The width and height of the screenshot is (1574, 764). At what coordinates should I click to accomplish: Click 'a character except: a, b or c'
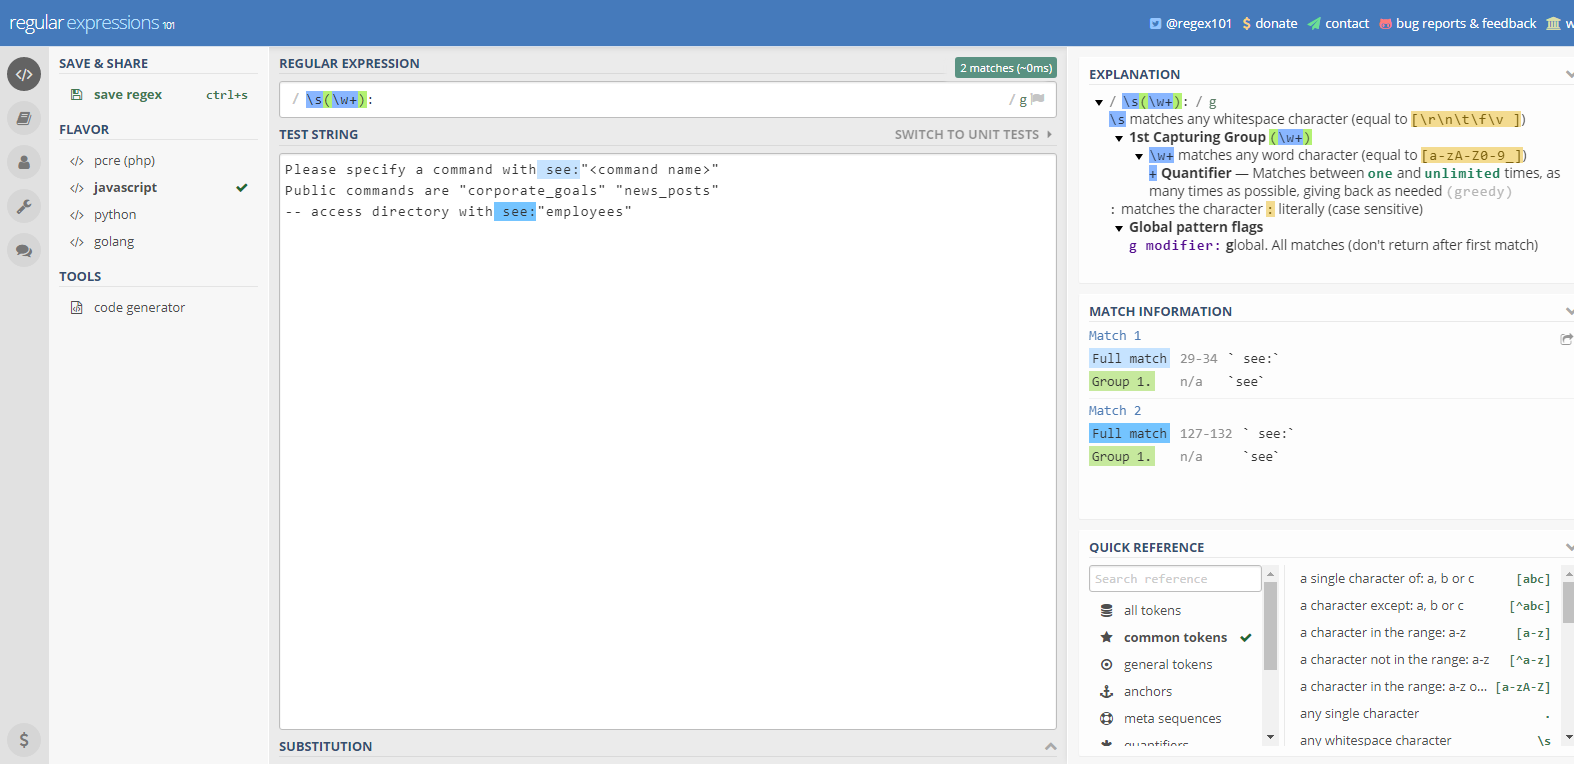[x=1382, y=606]
